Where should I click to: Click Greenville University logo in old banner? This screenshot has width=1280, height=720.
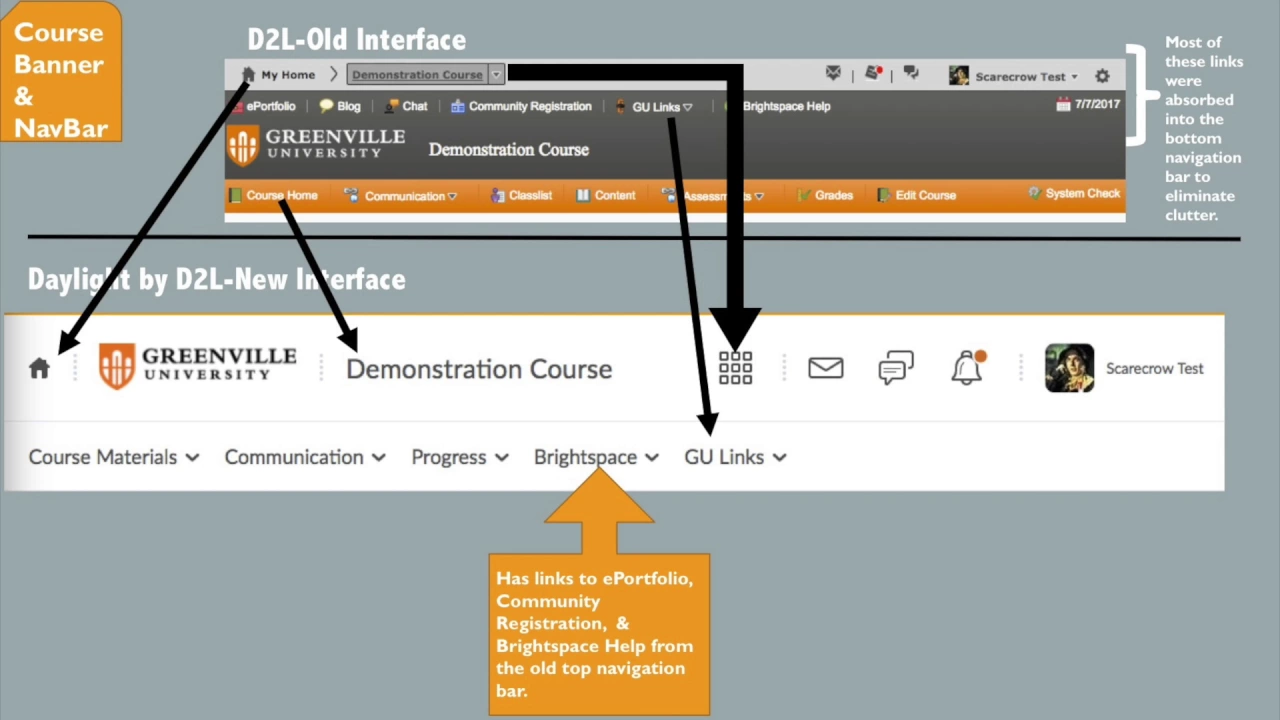click(316, 145)
